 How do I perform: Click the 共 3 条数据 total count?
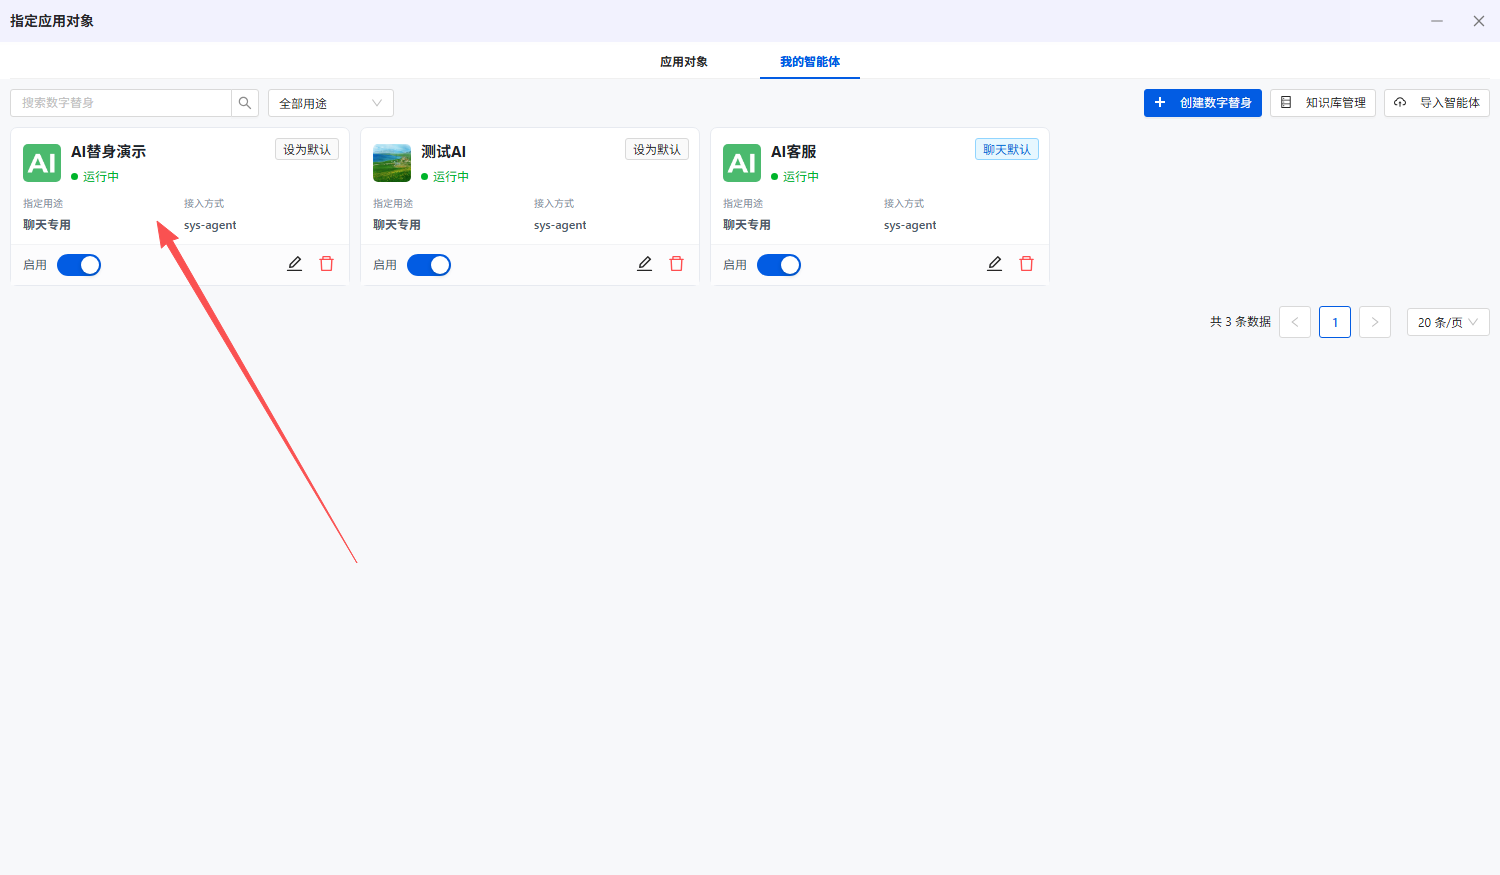1240,322
